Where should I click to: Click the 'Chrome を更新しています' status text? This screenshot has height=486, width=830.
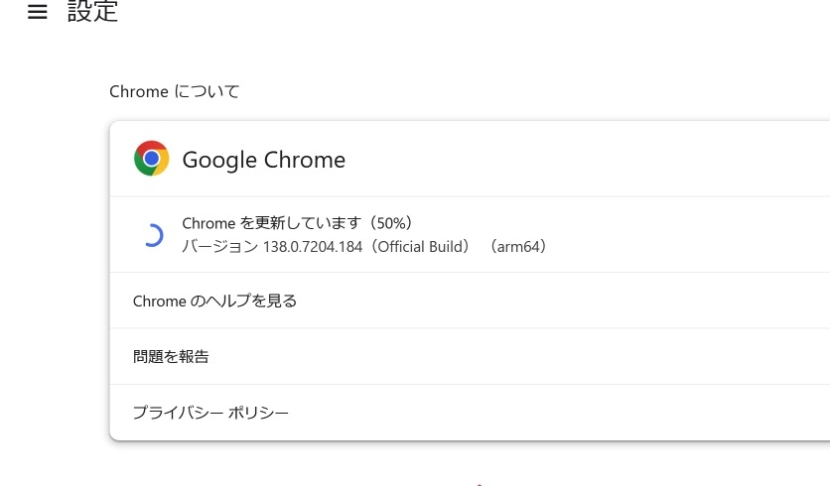pyautogui.click(x=277, y=223)
